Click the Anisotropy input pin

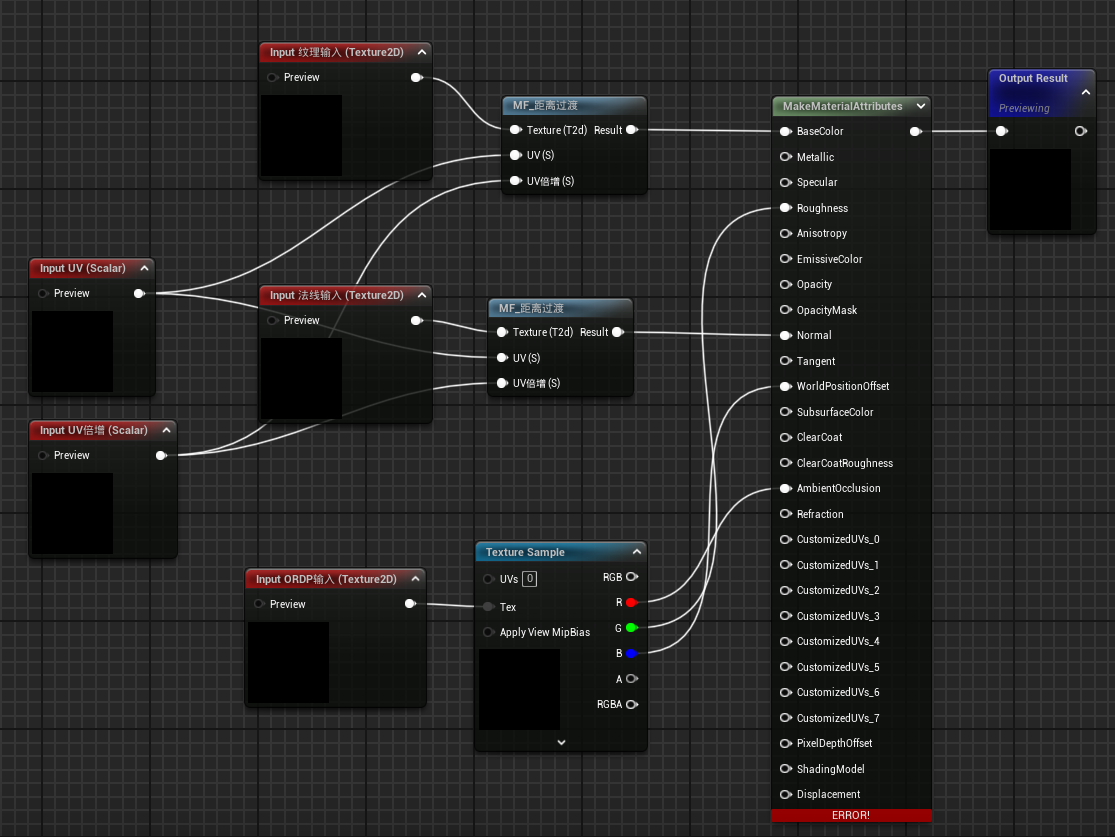pyautogui.click(x=786, y=233)
